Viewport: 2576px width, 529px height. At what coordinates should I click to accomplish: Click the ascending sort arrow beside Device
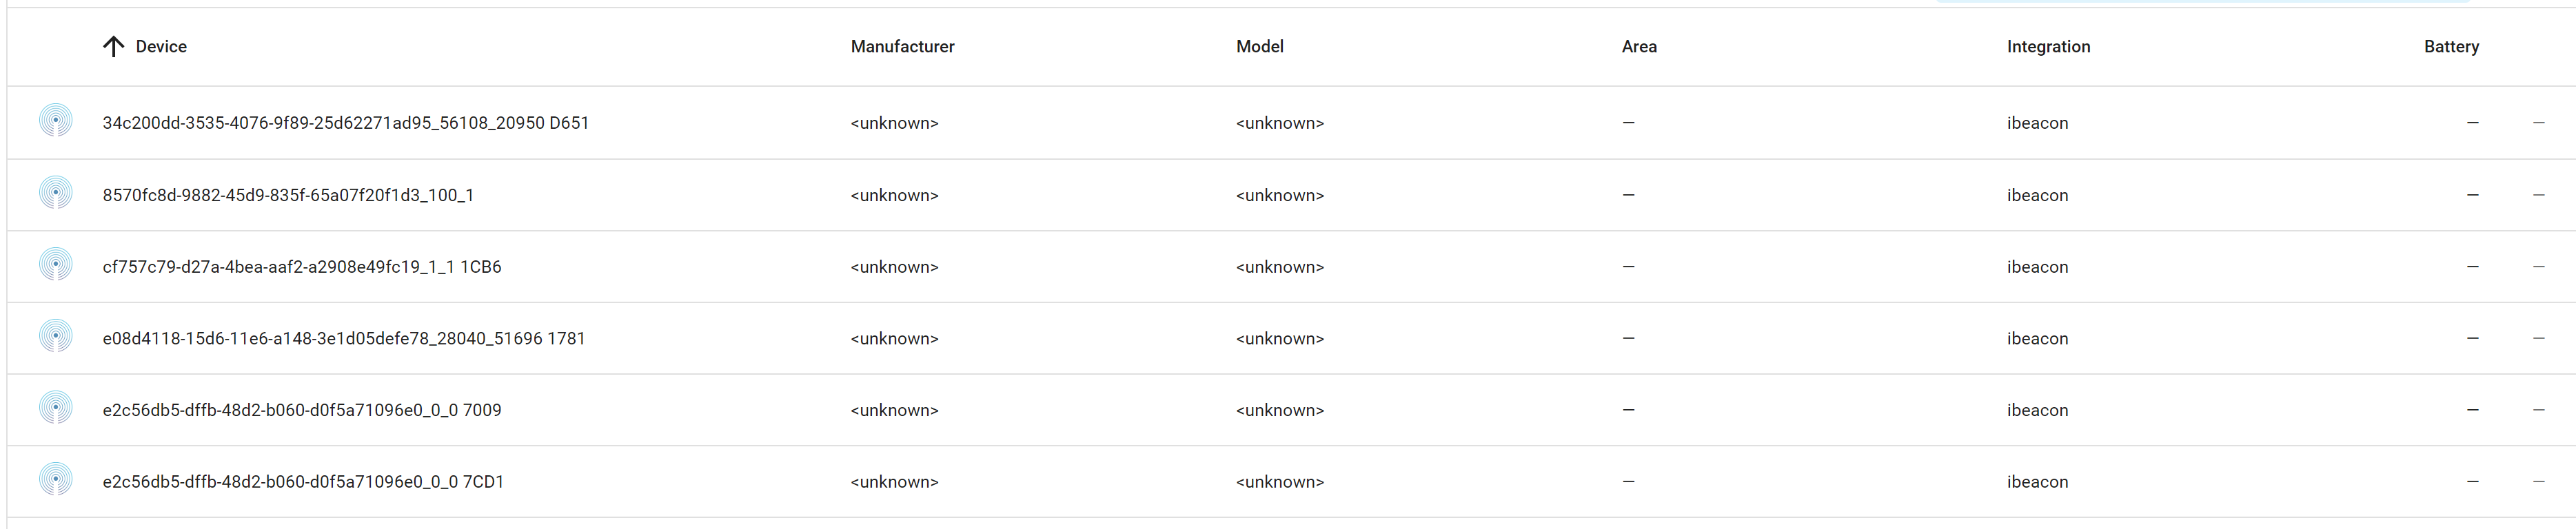pyautogui.click(x=113, y=46)
